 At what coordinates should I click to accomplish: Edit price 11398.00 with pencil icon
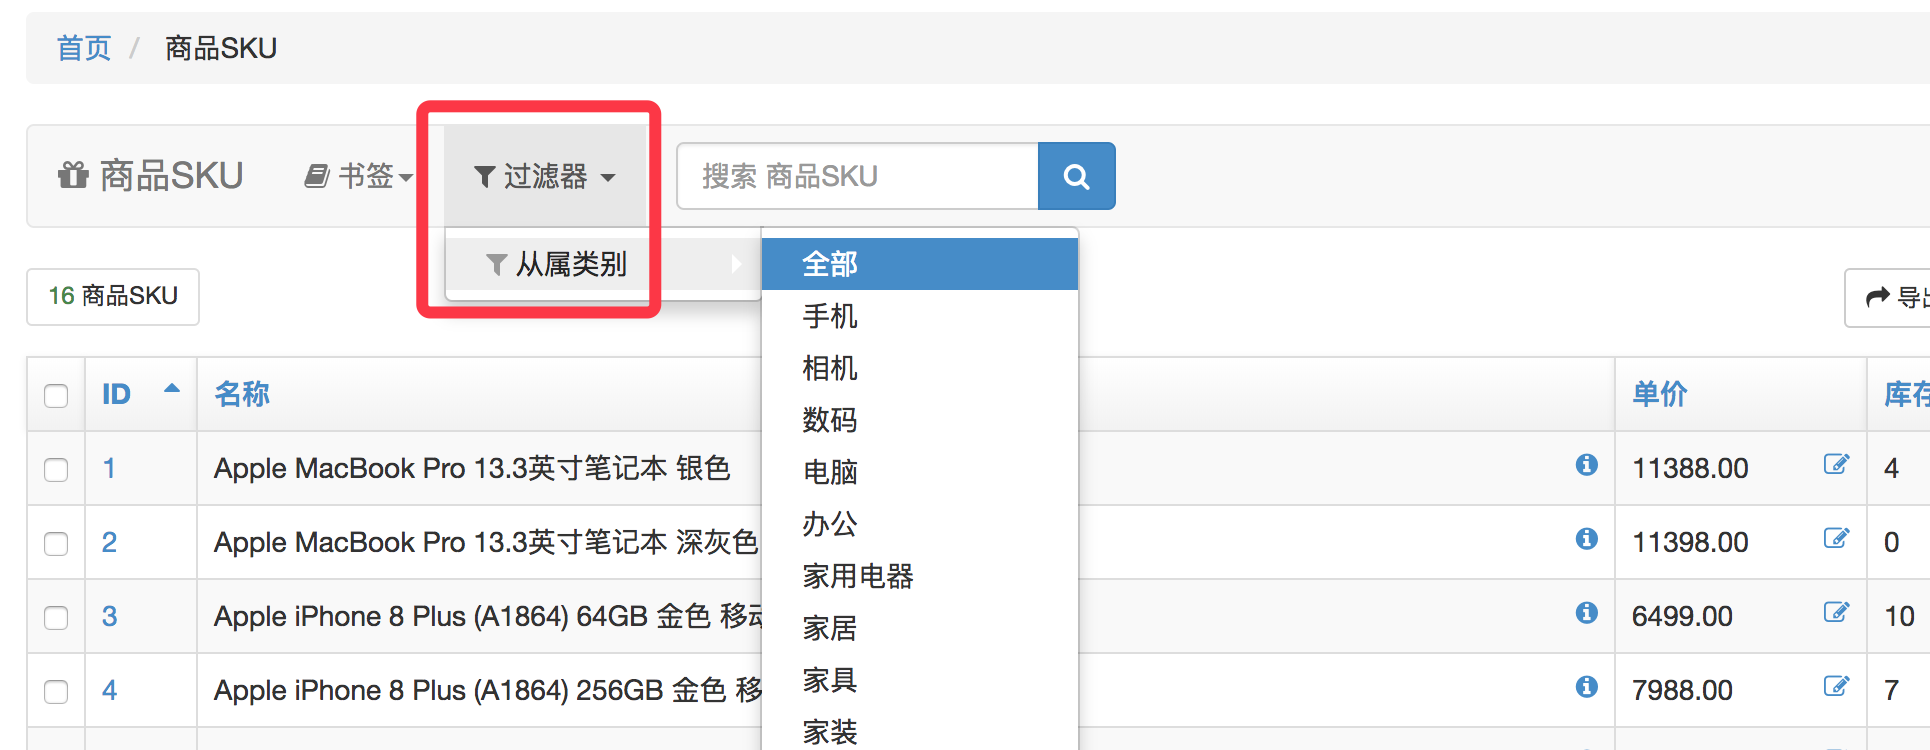coord(1836,538)
